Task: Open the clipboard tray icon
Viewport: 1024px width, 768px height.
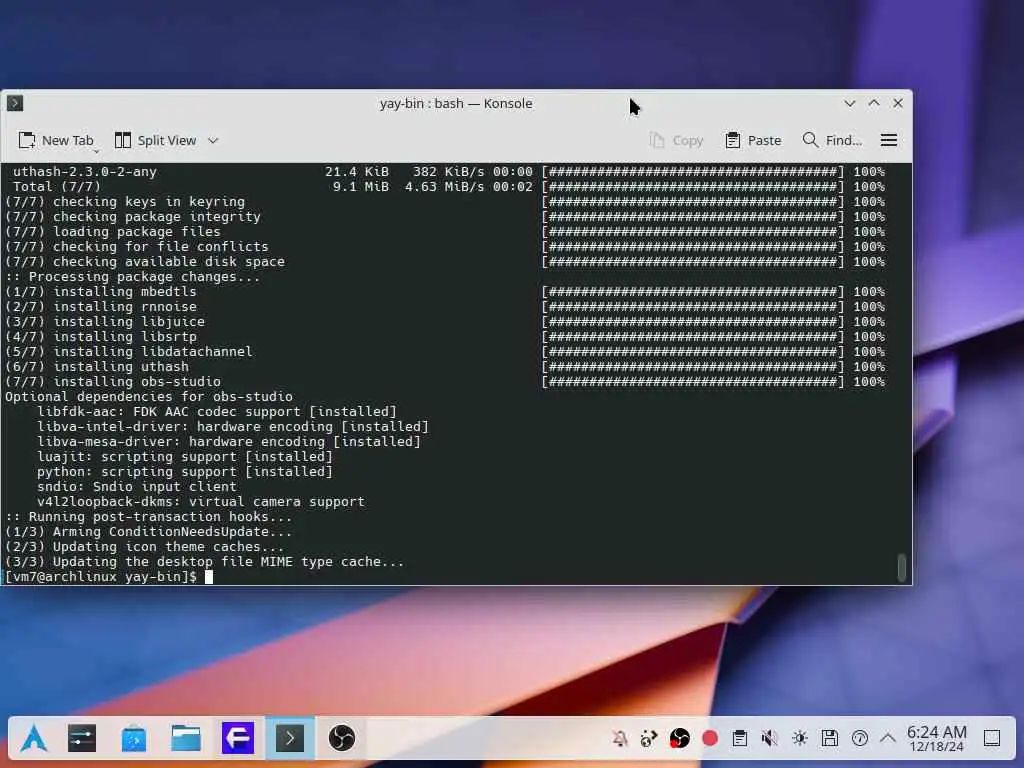Action: tap(740, 739)
